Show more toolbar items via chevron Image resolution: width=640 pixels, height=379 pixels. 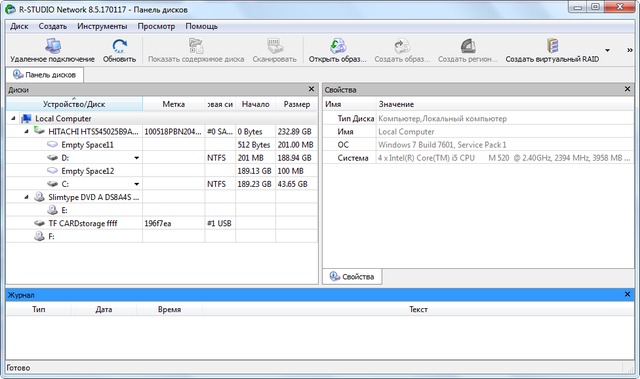(630, 50)
